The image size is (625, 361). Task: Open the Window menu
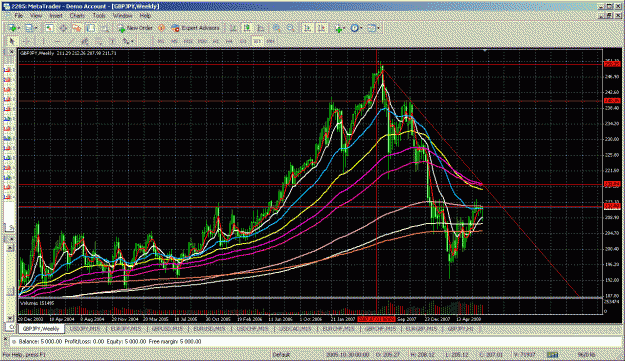coord(122,16)
